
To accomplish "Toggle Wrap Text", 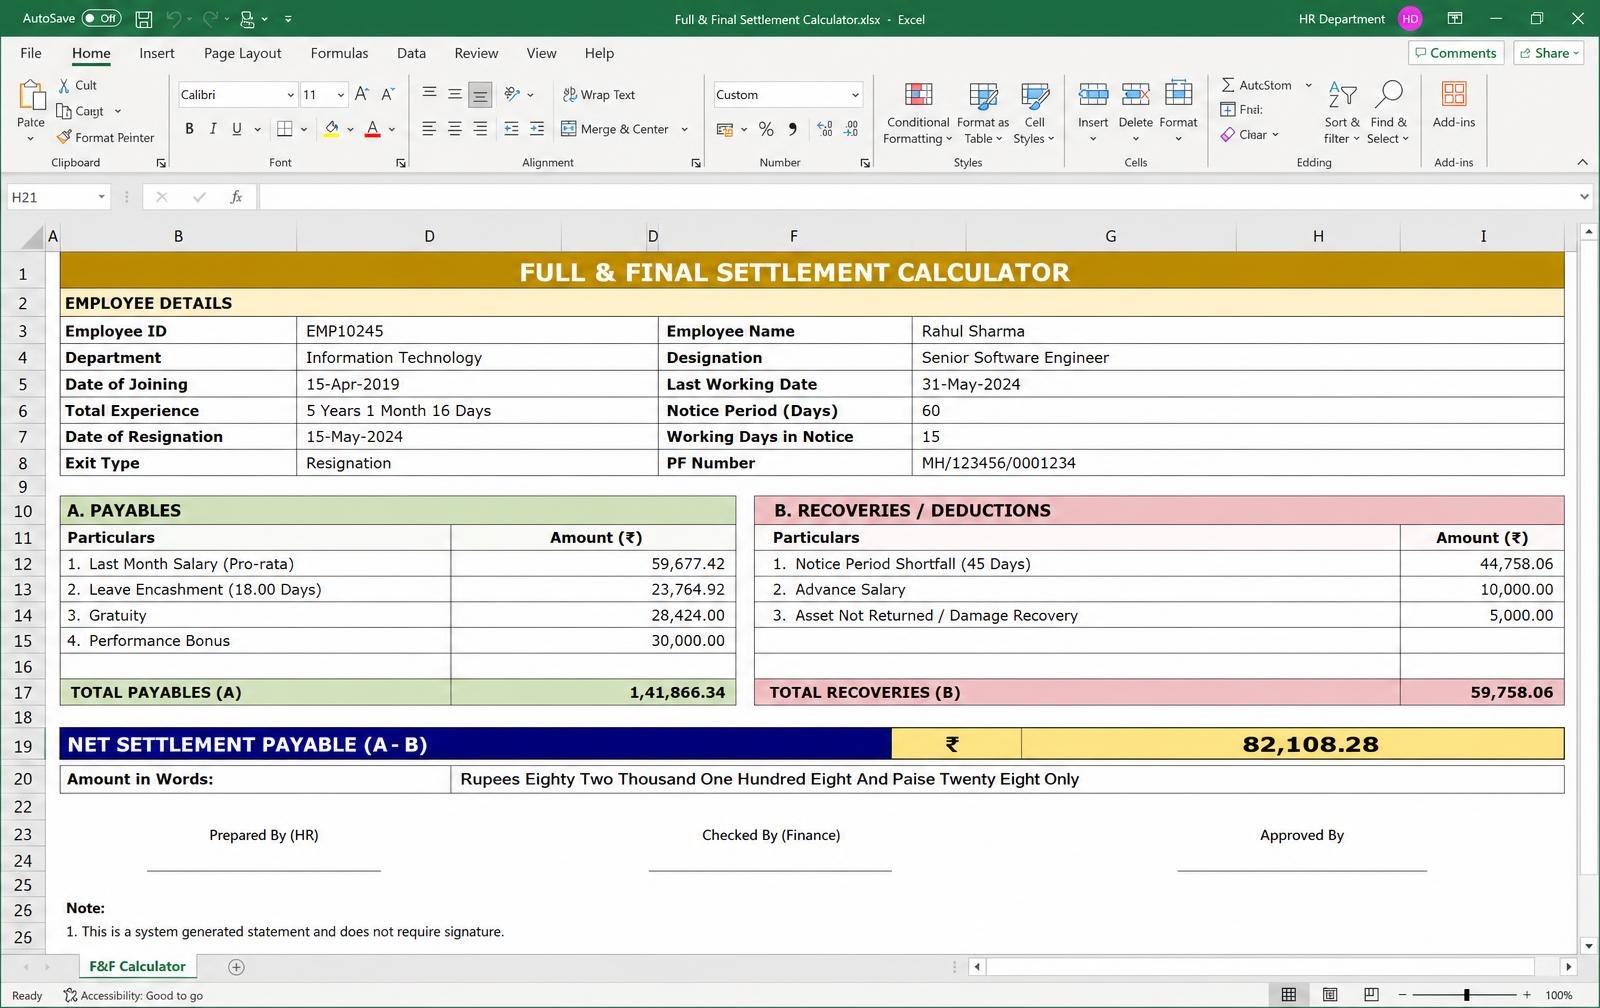I will click(599, 94).
